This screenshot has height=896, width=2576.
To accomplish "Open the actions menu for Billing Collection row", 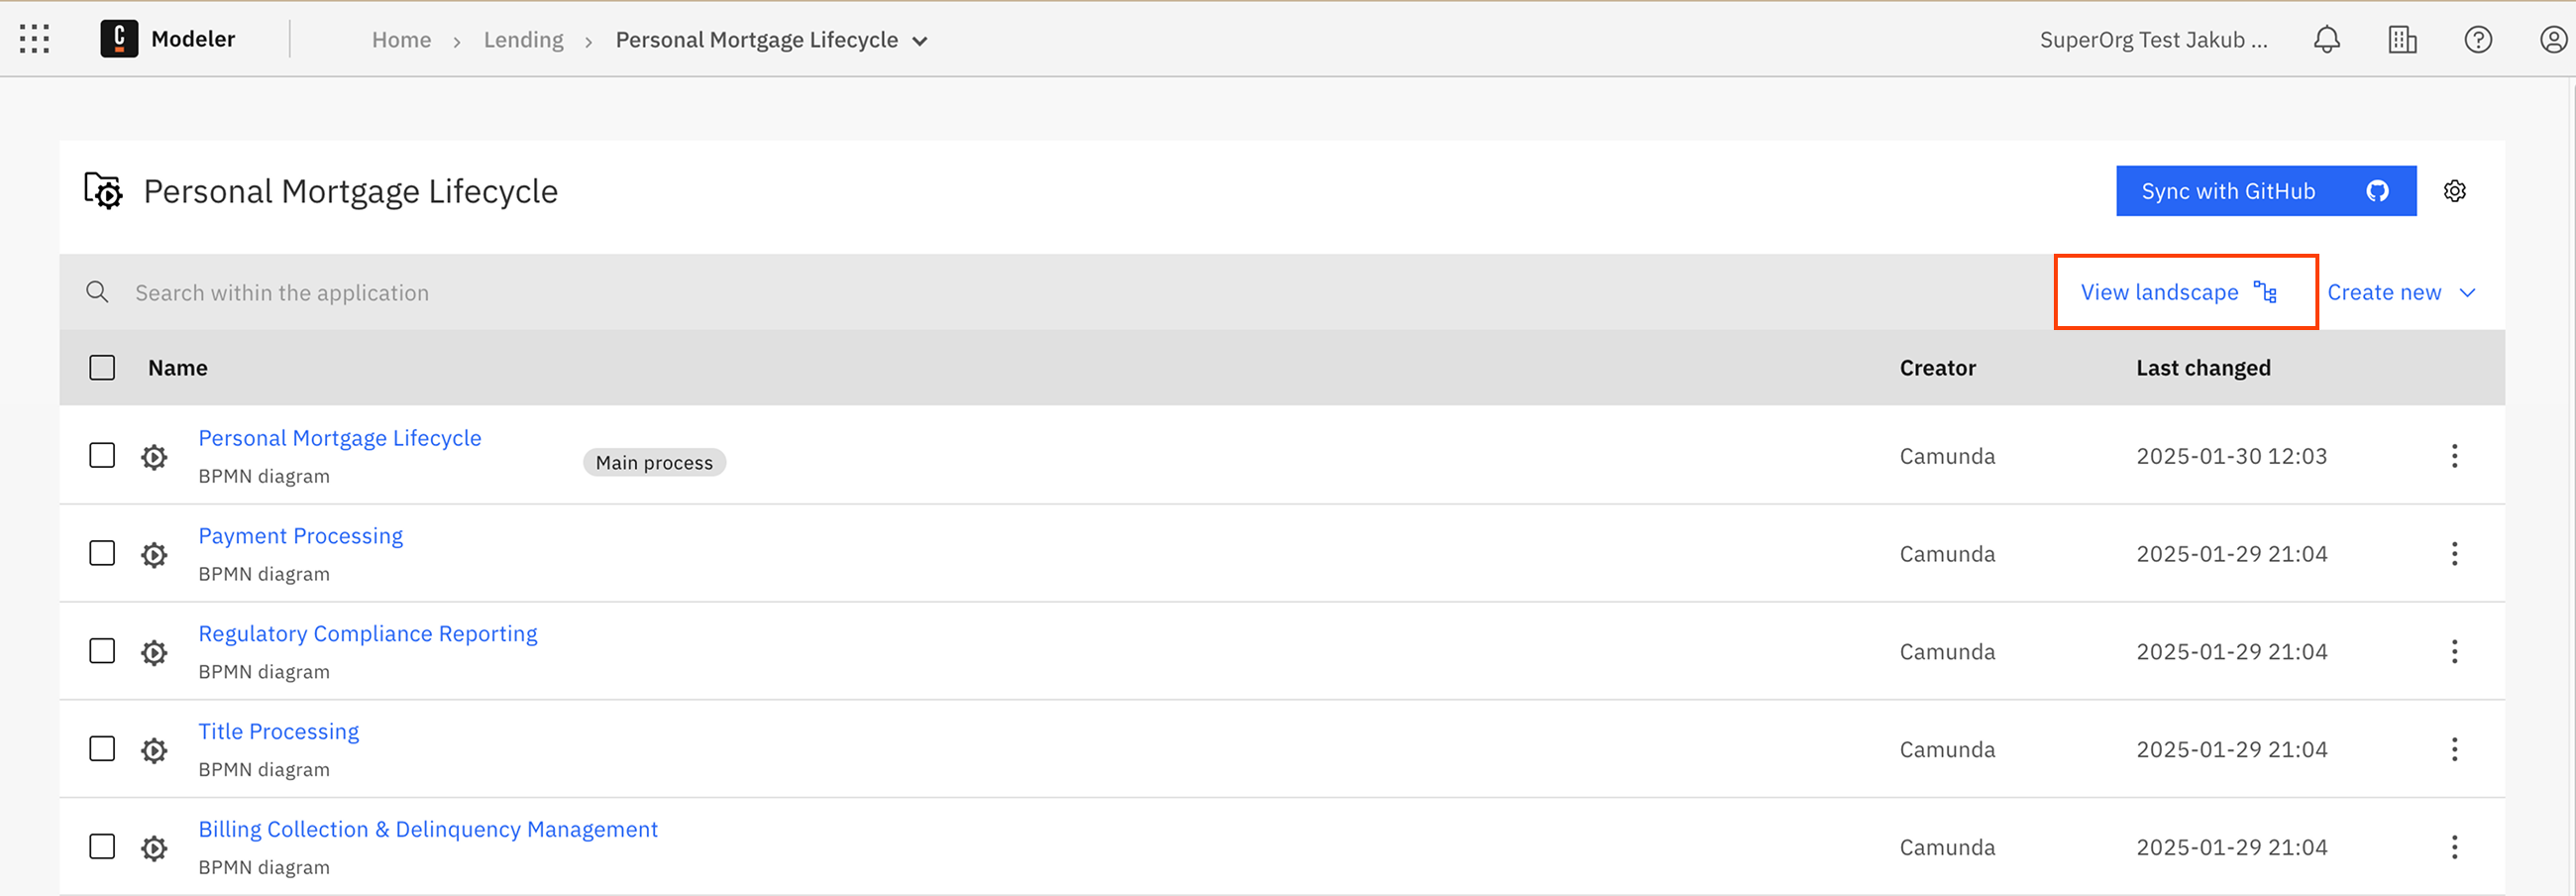I will click(x=2456, y=846).
